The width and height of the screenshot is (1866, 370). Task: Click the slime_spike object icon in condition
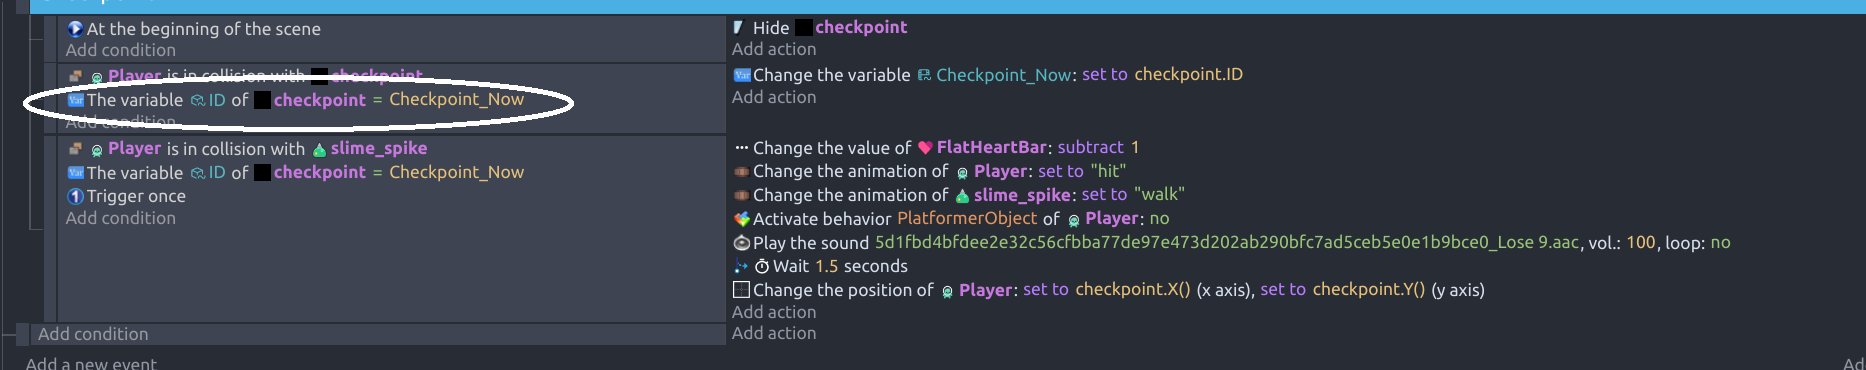coord(319,150)
